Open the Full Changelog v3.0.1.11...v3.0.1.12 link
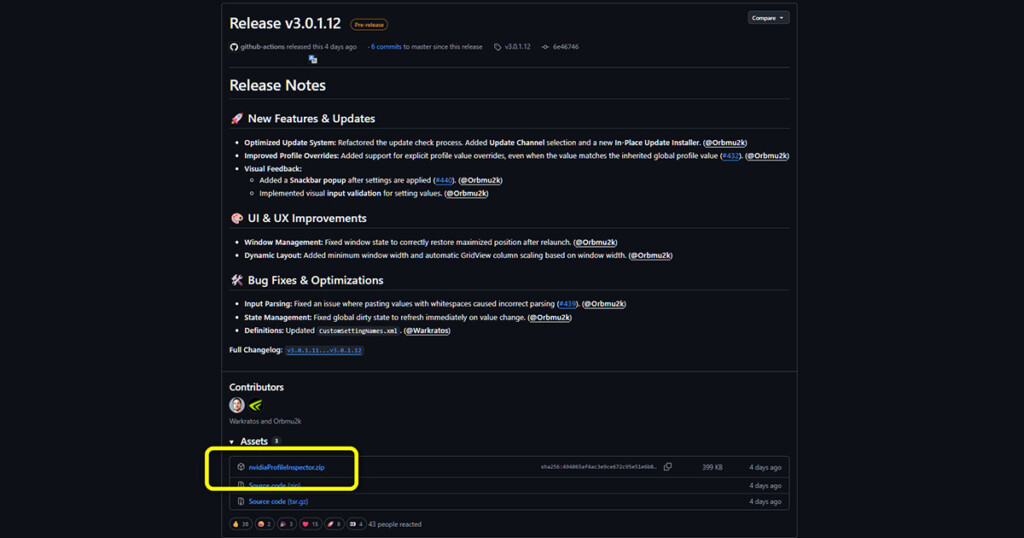This screenshot has width=1024, height=538. [325, 351]
